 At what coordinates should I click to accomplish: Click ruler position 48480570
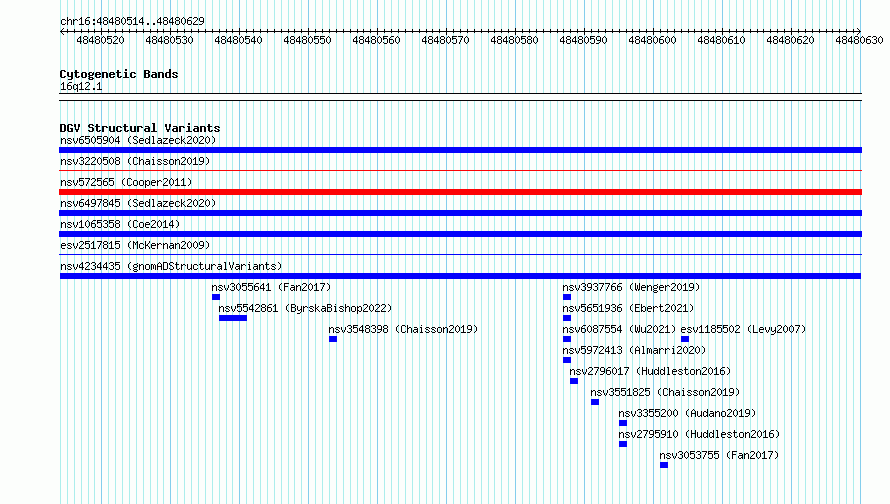(x=445, y=40)
